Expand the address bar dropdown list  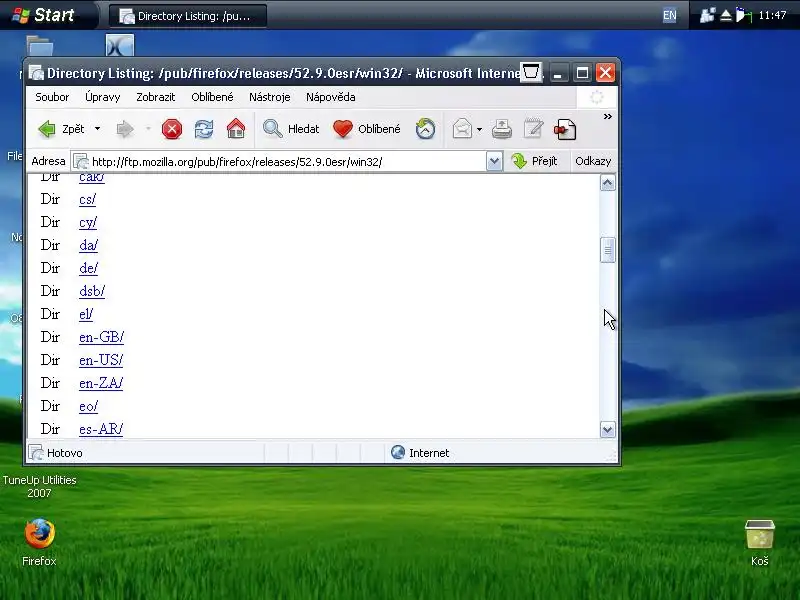(494, 162)
